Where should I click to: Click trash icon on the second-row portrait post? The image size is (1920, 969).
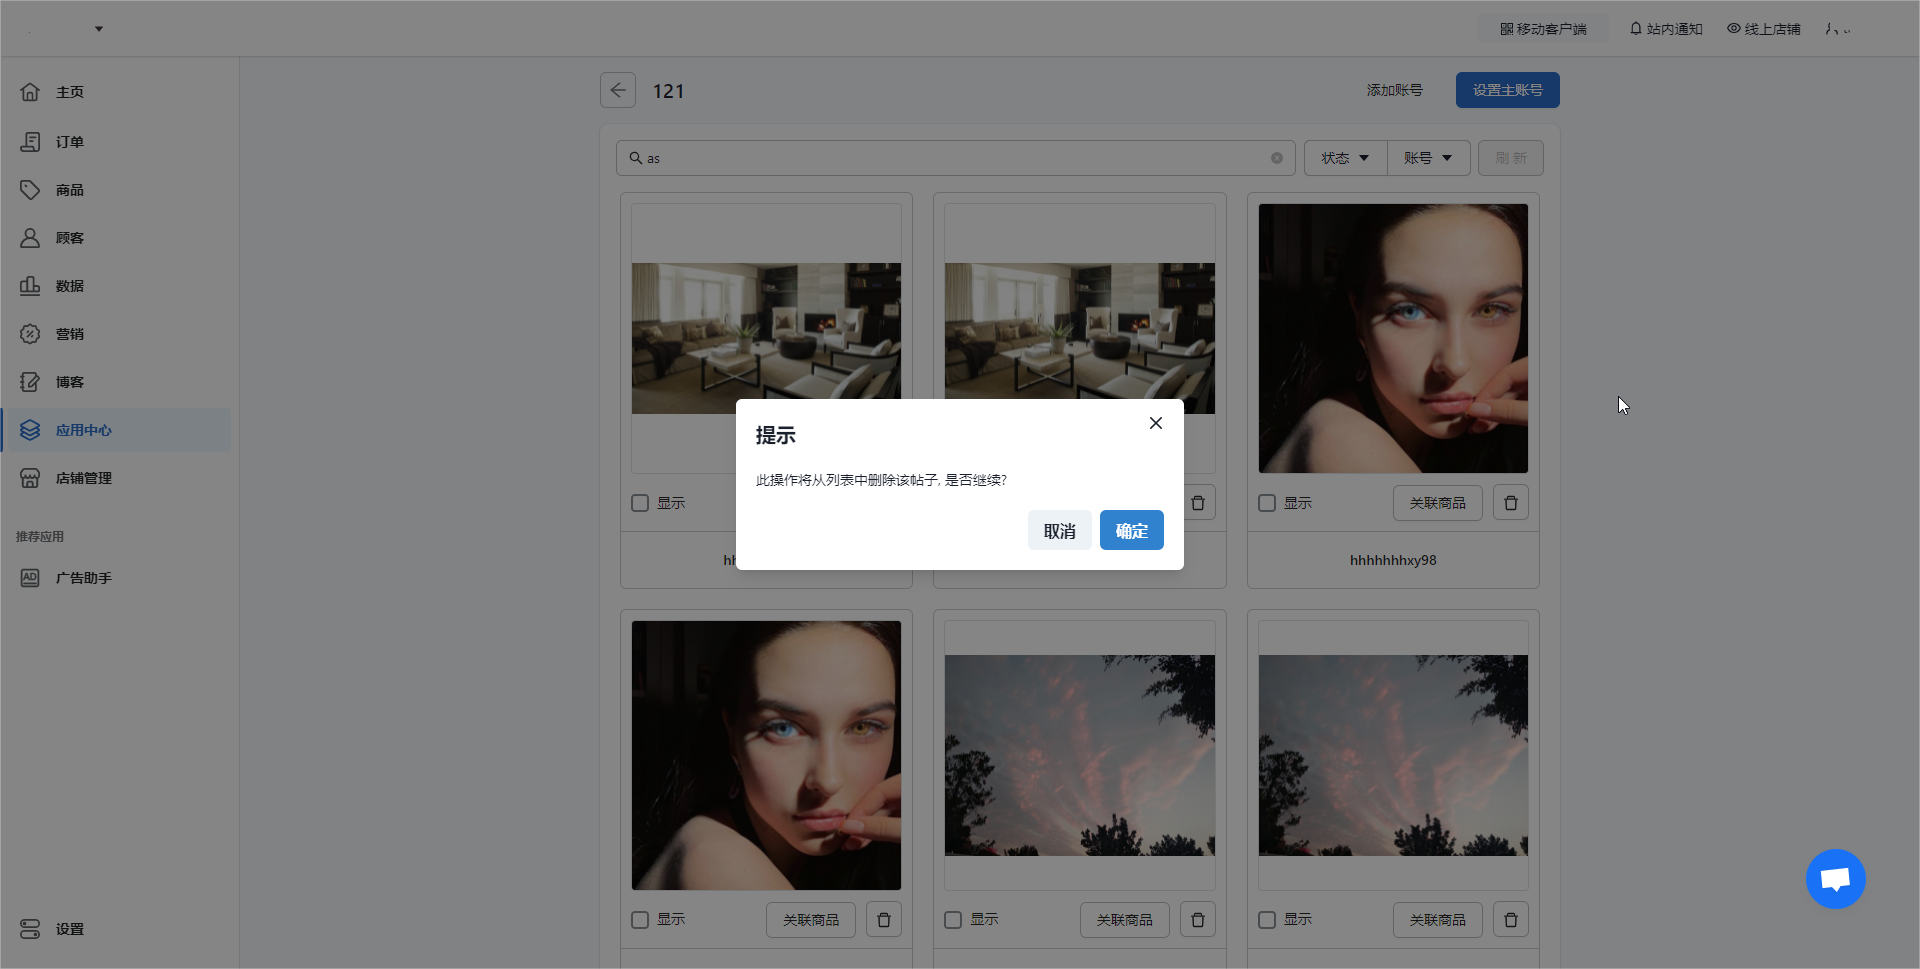point(884,920)
